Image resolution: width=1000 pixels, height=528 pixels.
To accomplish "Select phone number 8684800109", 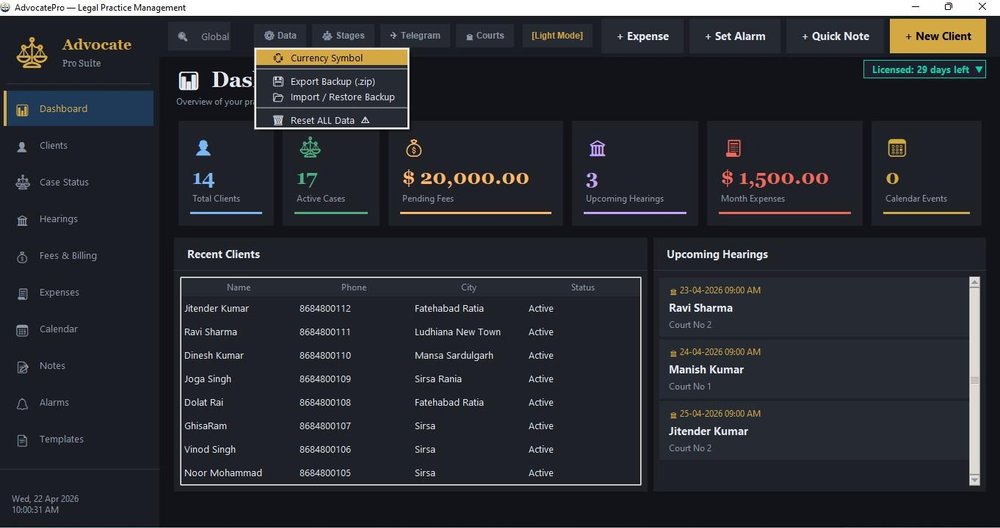I will click(x=325, y=379).
